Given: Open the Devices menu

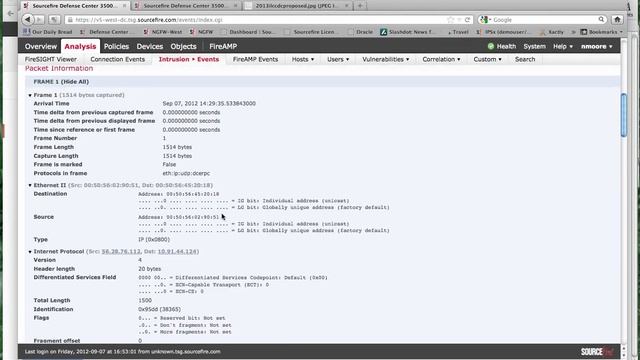Looking at the screenshot, I should (150, 47).
